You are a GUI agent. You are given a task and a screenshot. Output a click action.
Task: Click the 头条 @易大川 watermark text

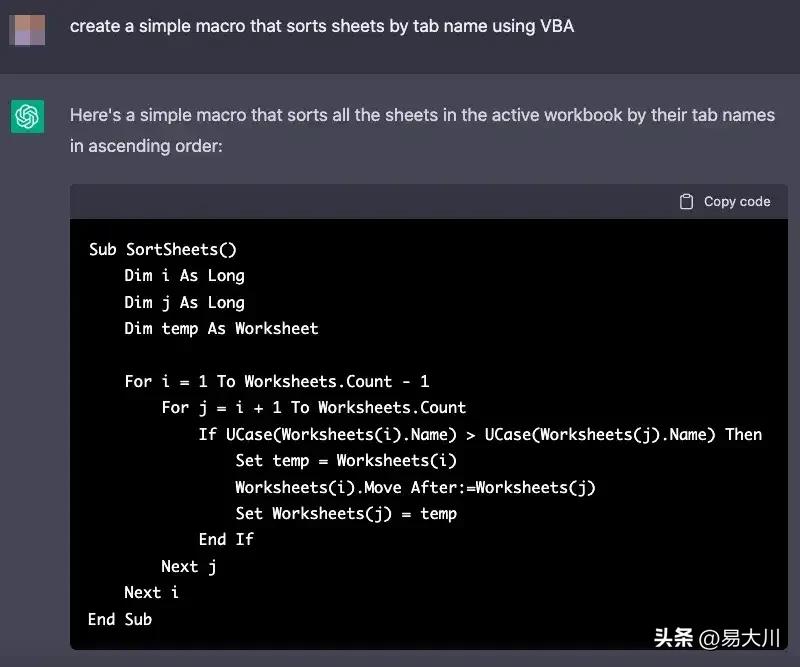pos(717,637)
